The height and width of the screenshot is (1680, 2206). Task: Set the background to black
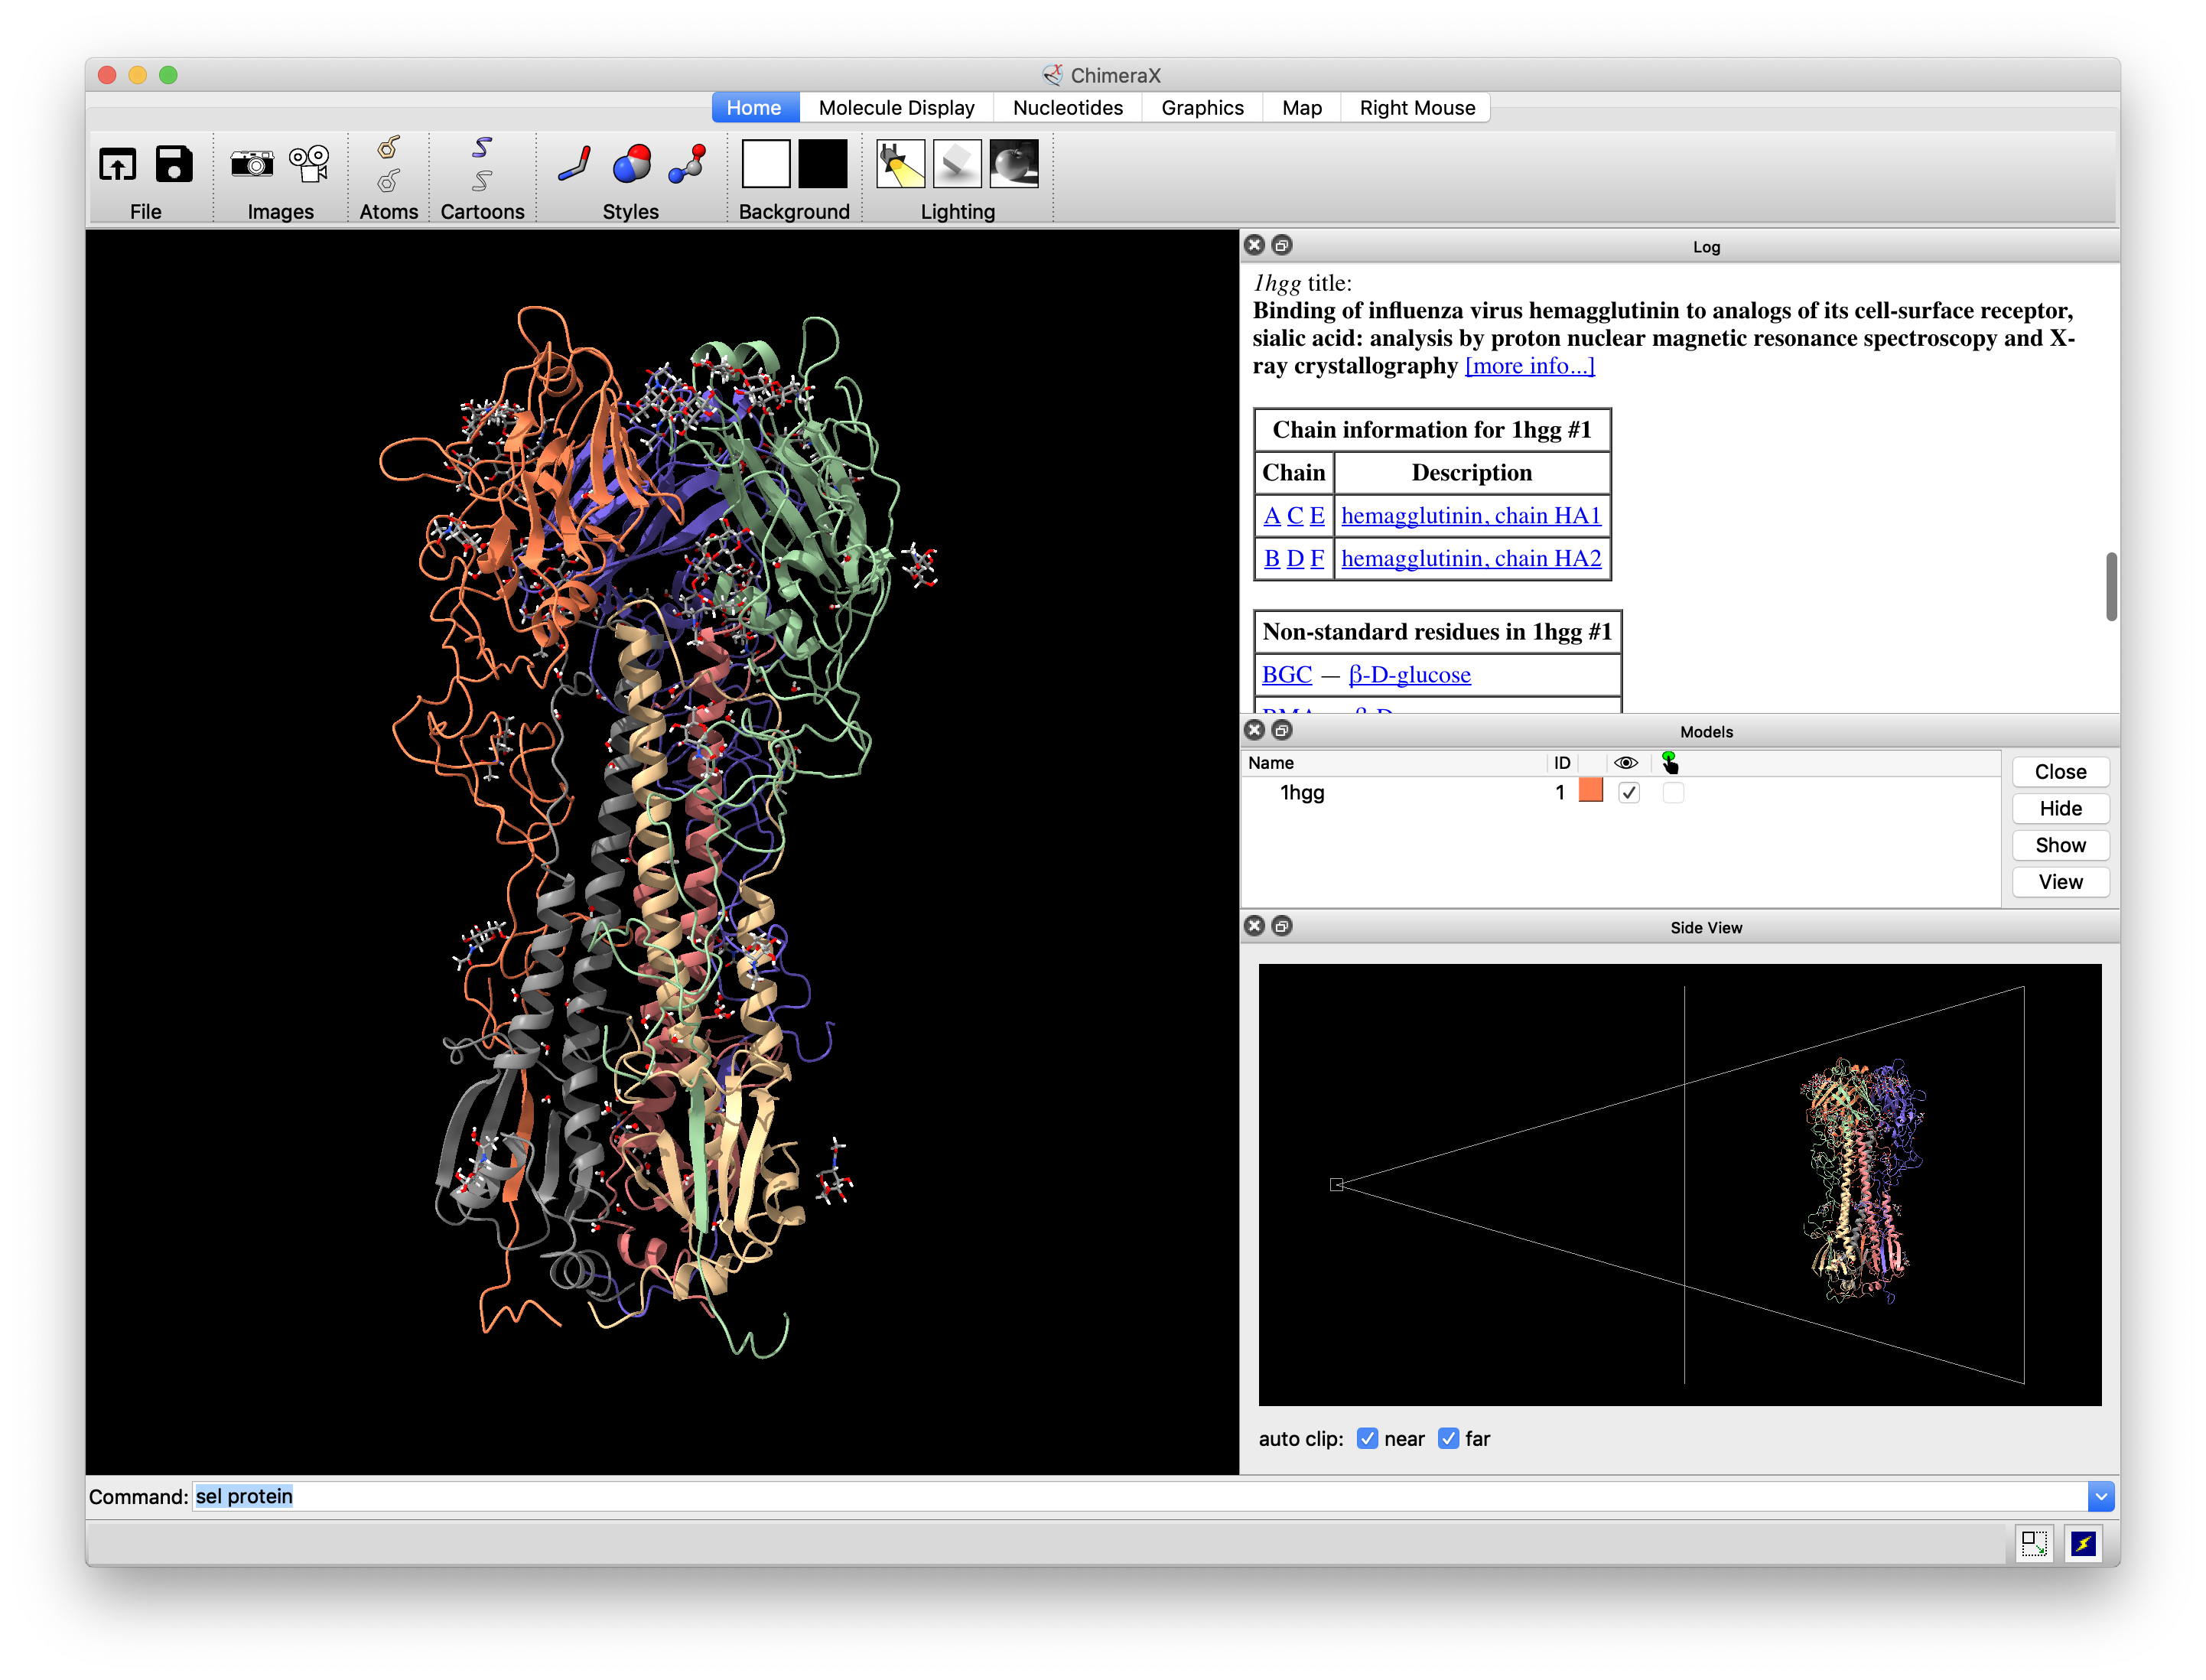coord(823,164)
